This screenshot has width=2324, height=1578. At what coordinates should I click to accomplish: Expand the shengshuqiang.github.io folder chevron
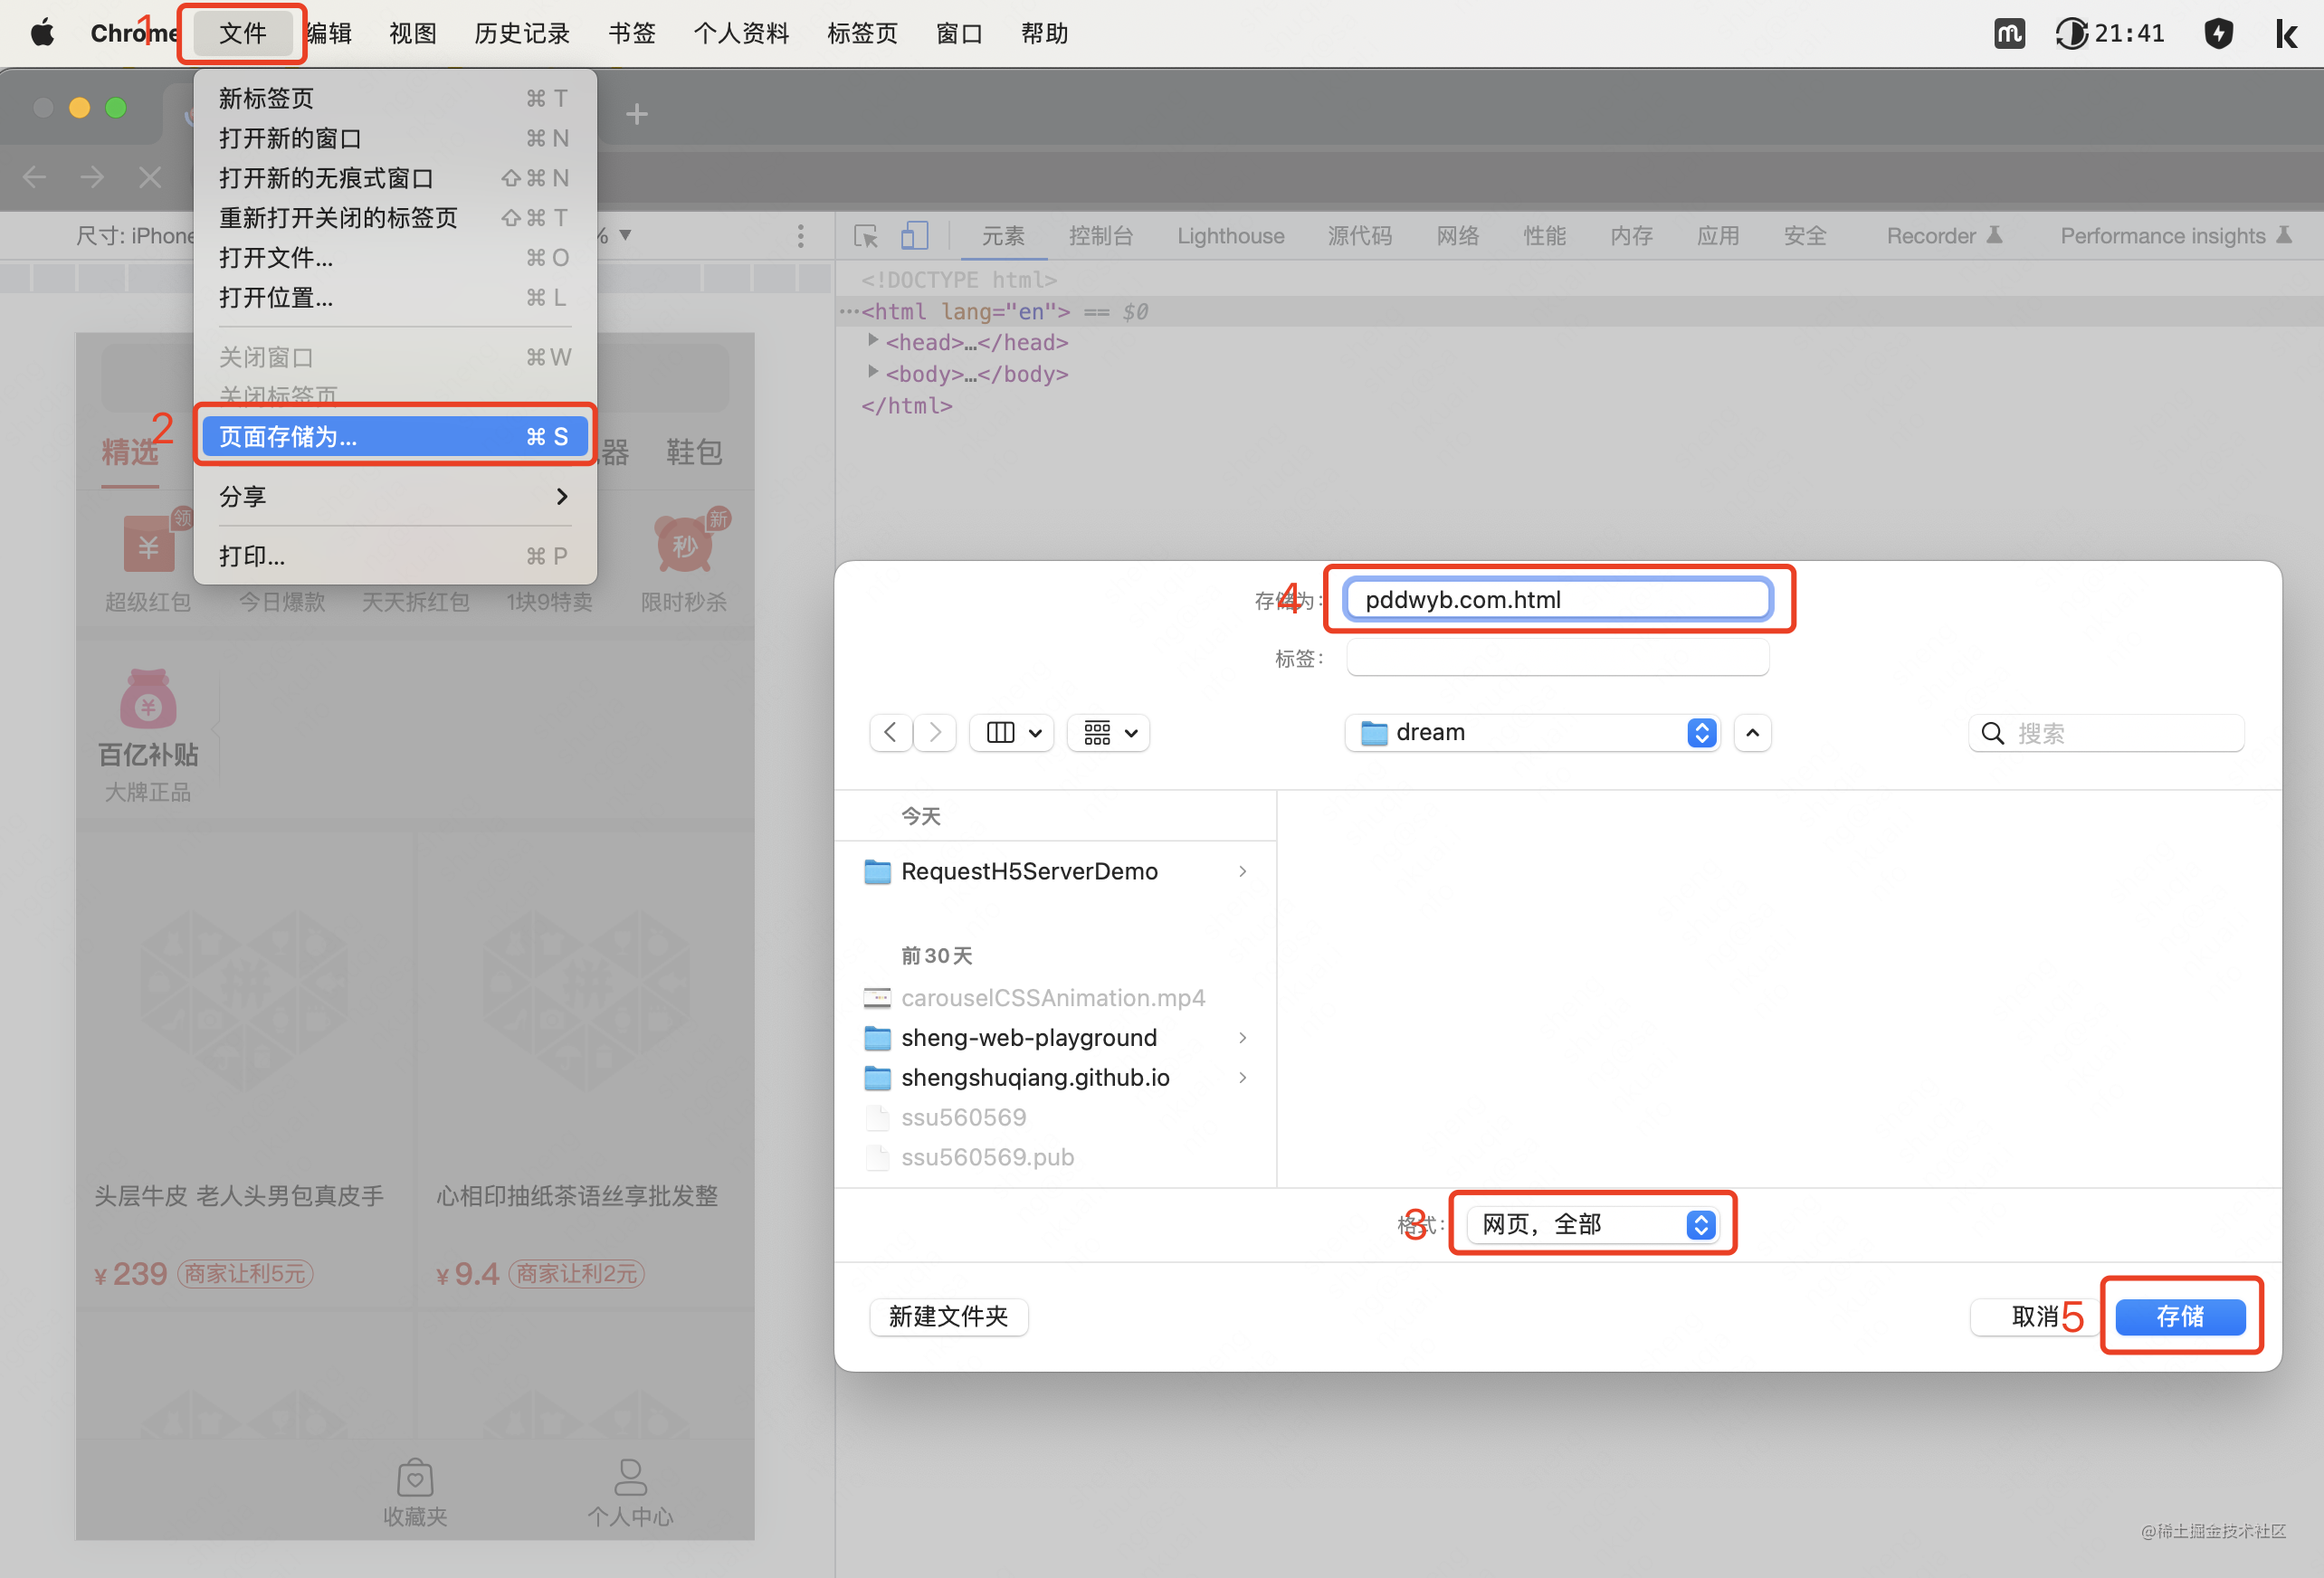[x=1242, y=1078]
